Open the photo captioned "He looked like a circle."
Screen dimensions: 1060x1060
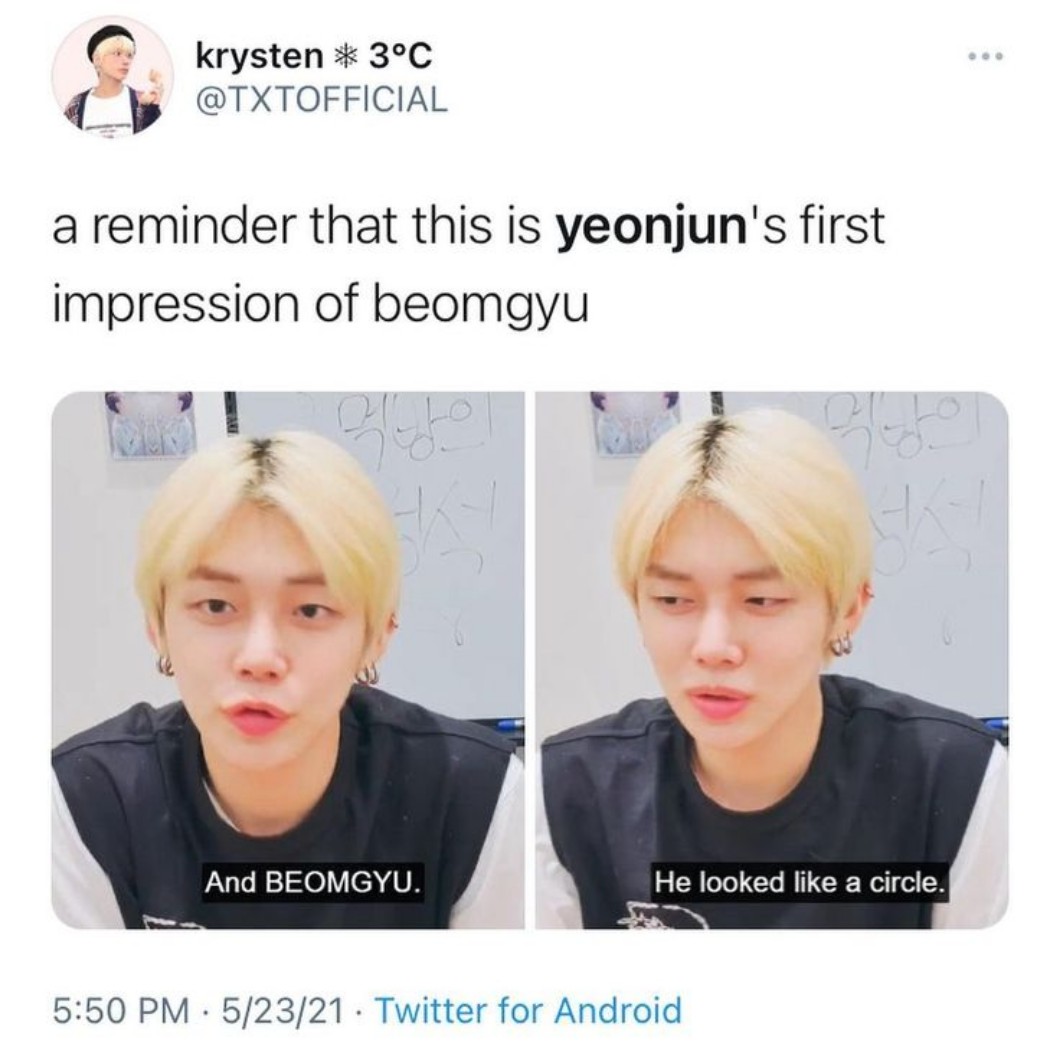772,660
